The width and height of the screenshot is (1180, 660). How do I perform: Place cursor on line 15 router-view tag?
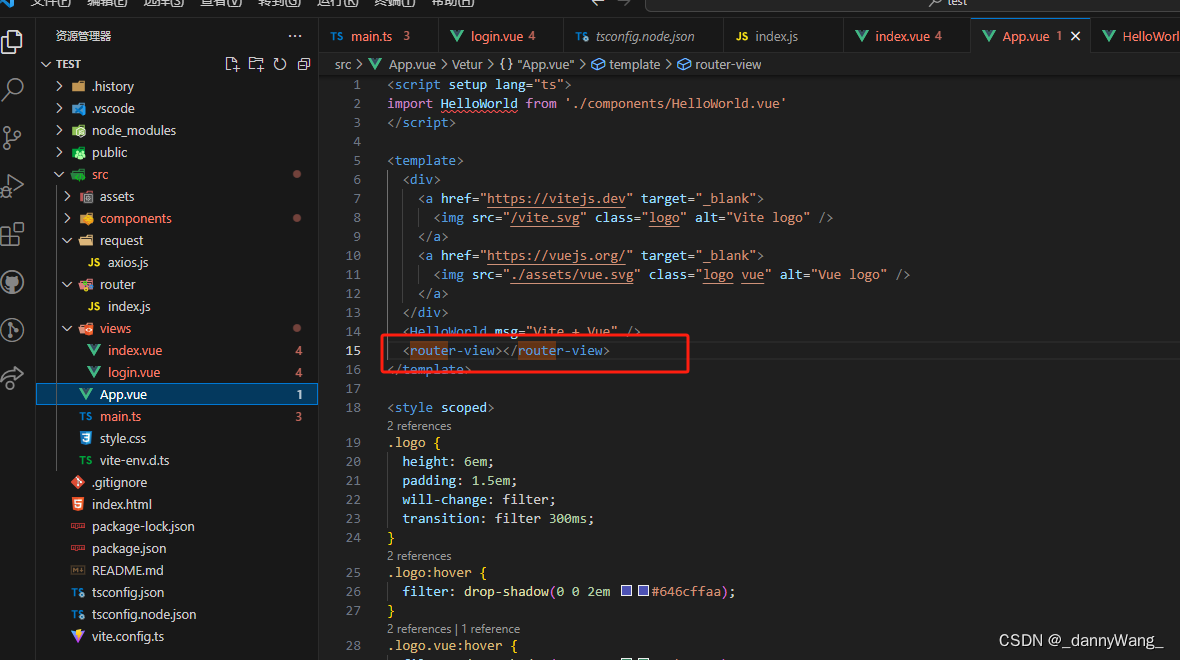point(506,351)
